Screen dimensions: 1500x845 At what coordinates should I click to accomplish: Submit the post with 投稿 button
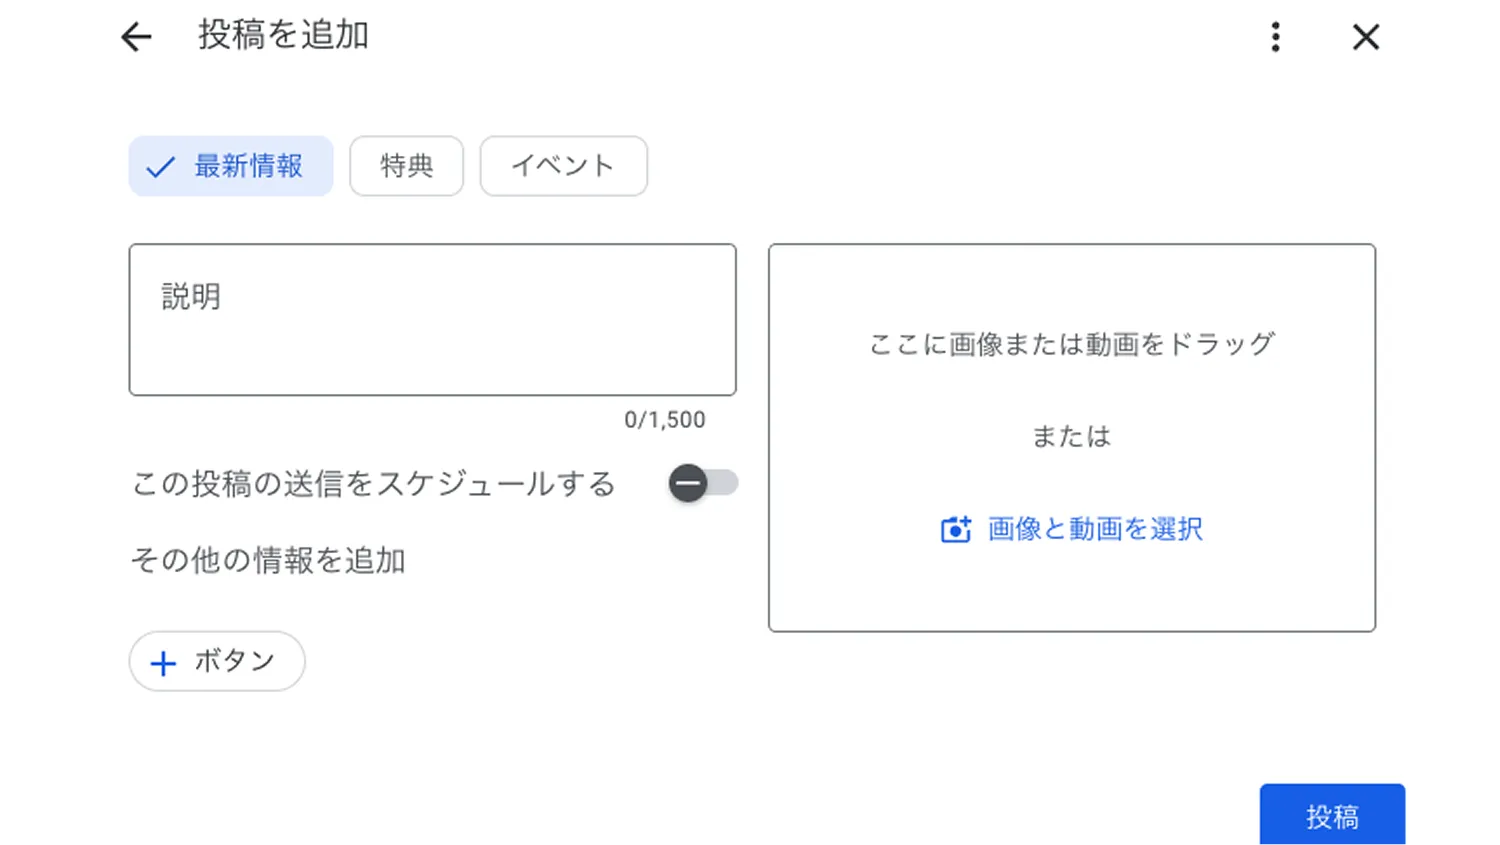pos(1332,815)
